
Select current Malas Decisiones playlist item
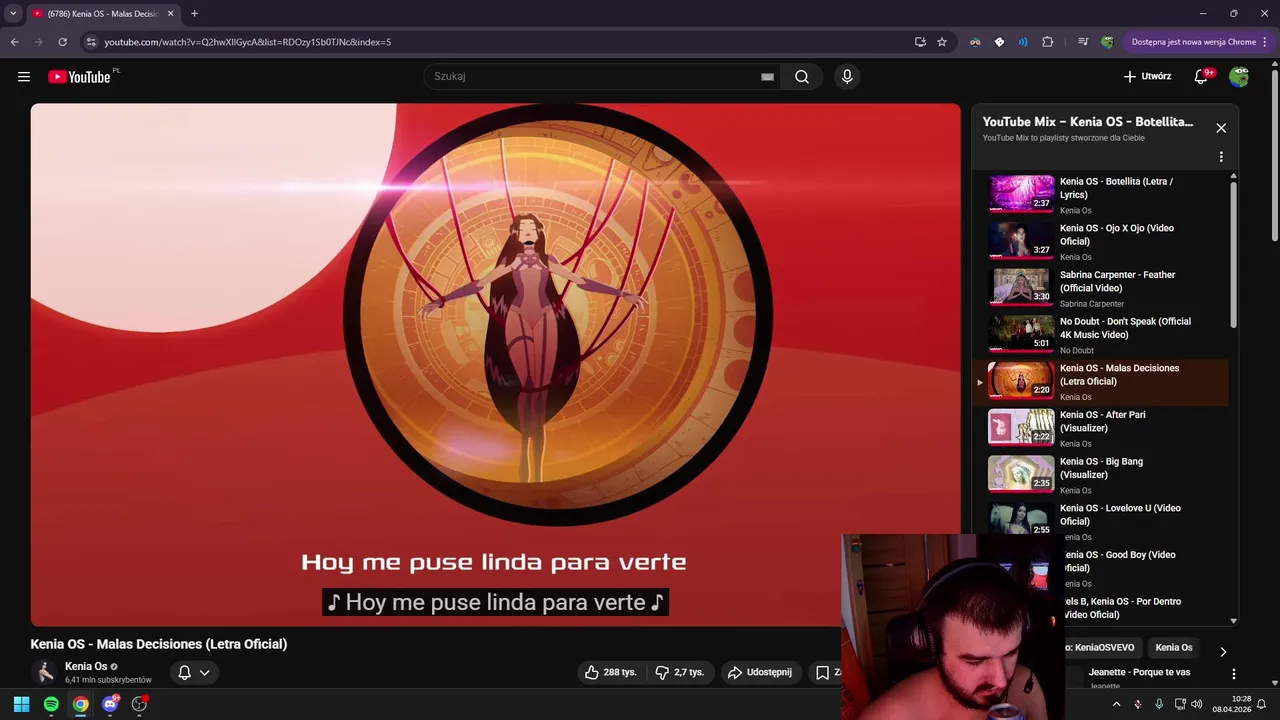(1100, 381)
